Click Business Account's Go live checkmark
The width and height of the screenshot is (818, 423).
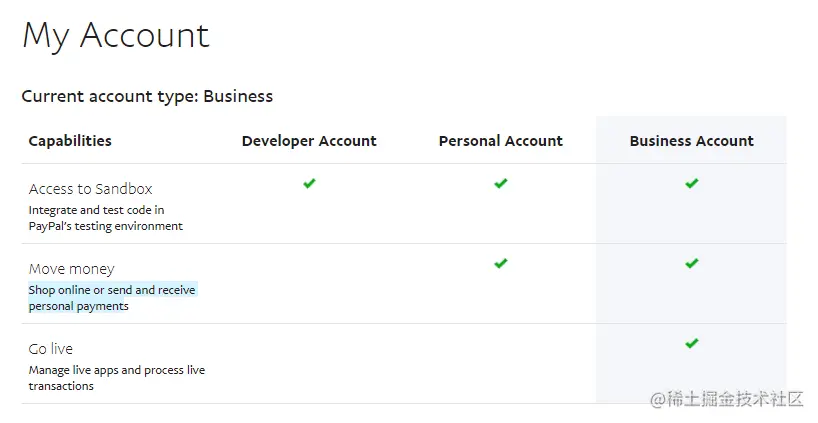pos(691,344)
